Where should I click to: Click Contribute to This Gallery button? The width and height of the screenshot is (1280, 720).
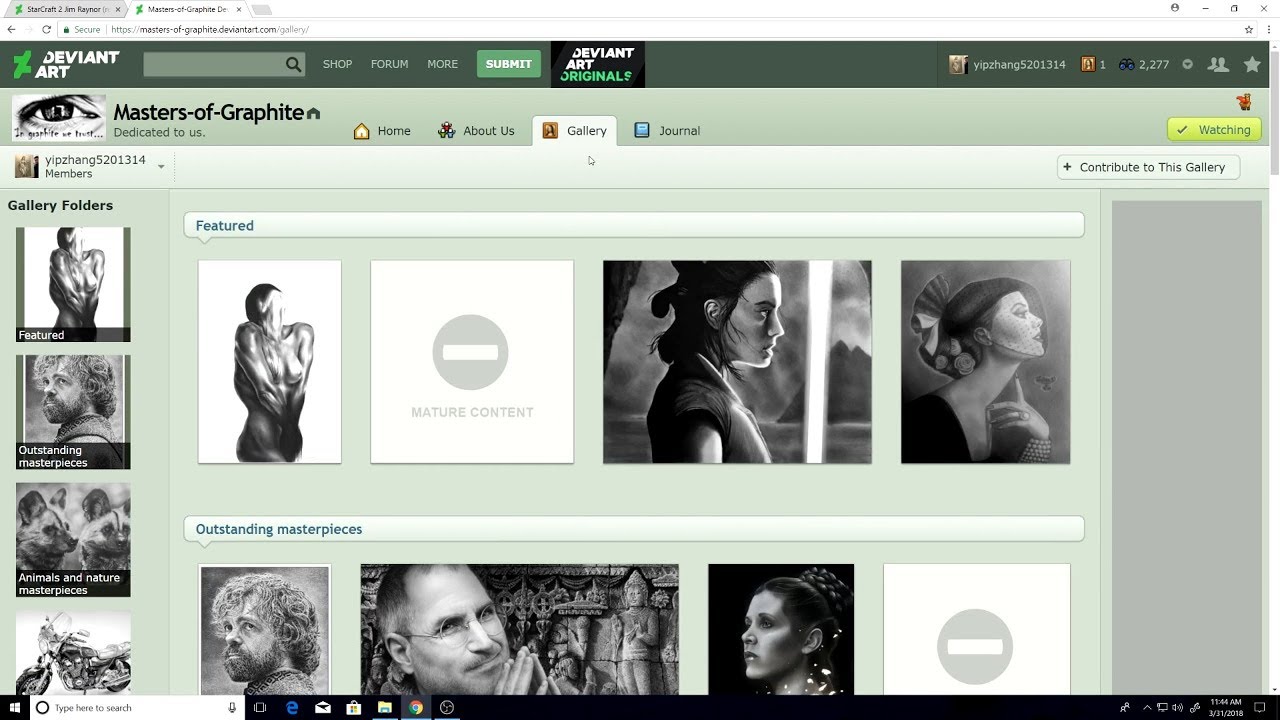click(x=1148, y=167)
